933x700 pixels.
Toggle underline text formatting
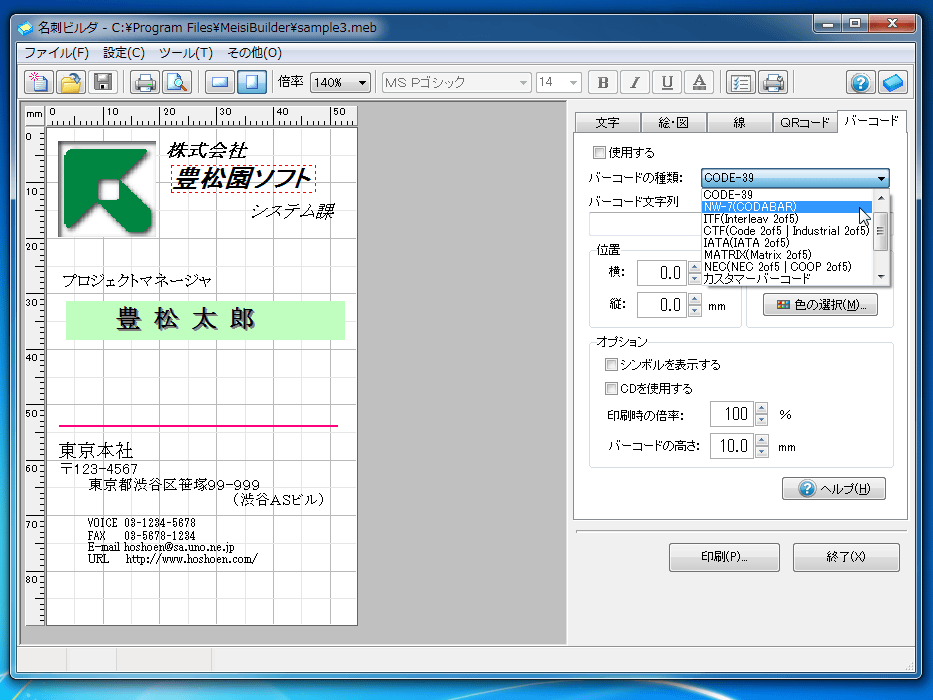tap(667, 82)
